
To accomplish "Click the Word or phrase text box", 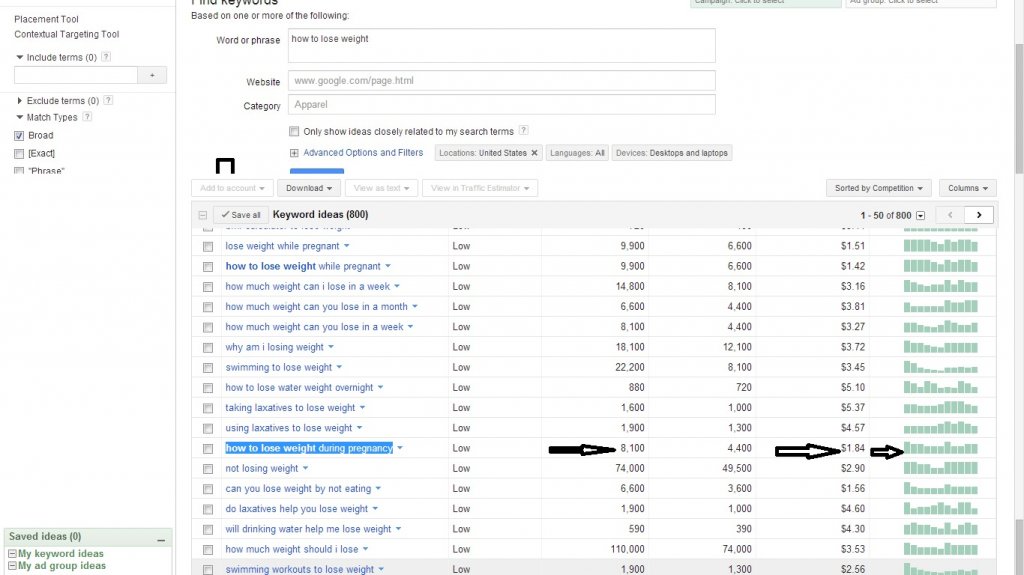I will tap(501, 45).
